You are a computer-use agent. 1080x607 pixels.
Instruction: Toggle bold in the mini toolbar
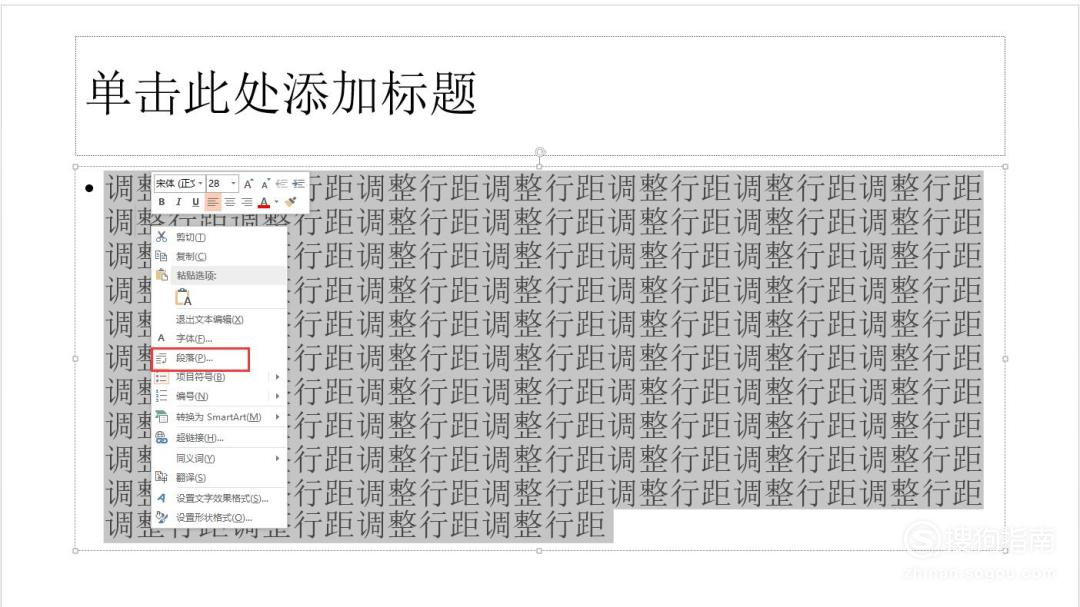pos(162,202)
